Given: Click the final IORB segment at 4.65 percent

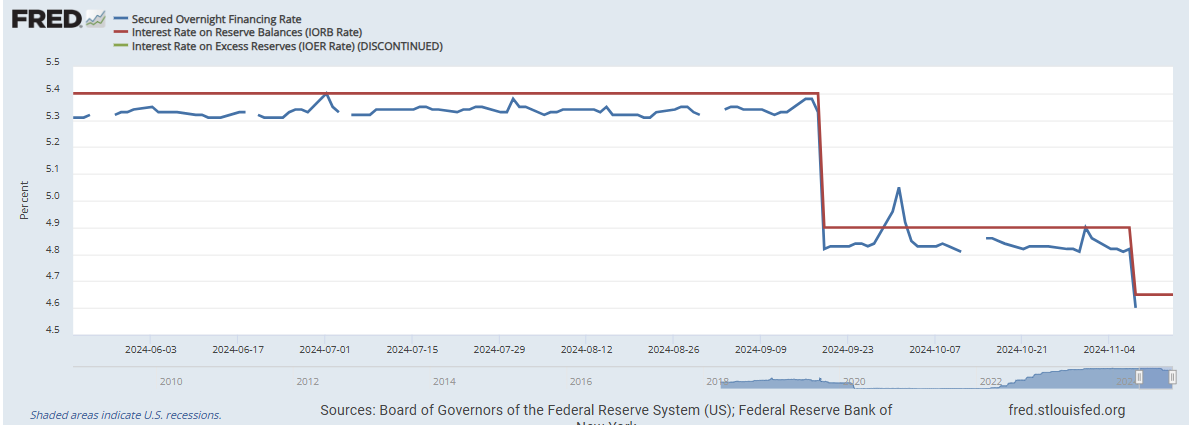Looking at the screenshot, I should coord(1153,294).
